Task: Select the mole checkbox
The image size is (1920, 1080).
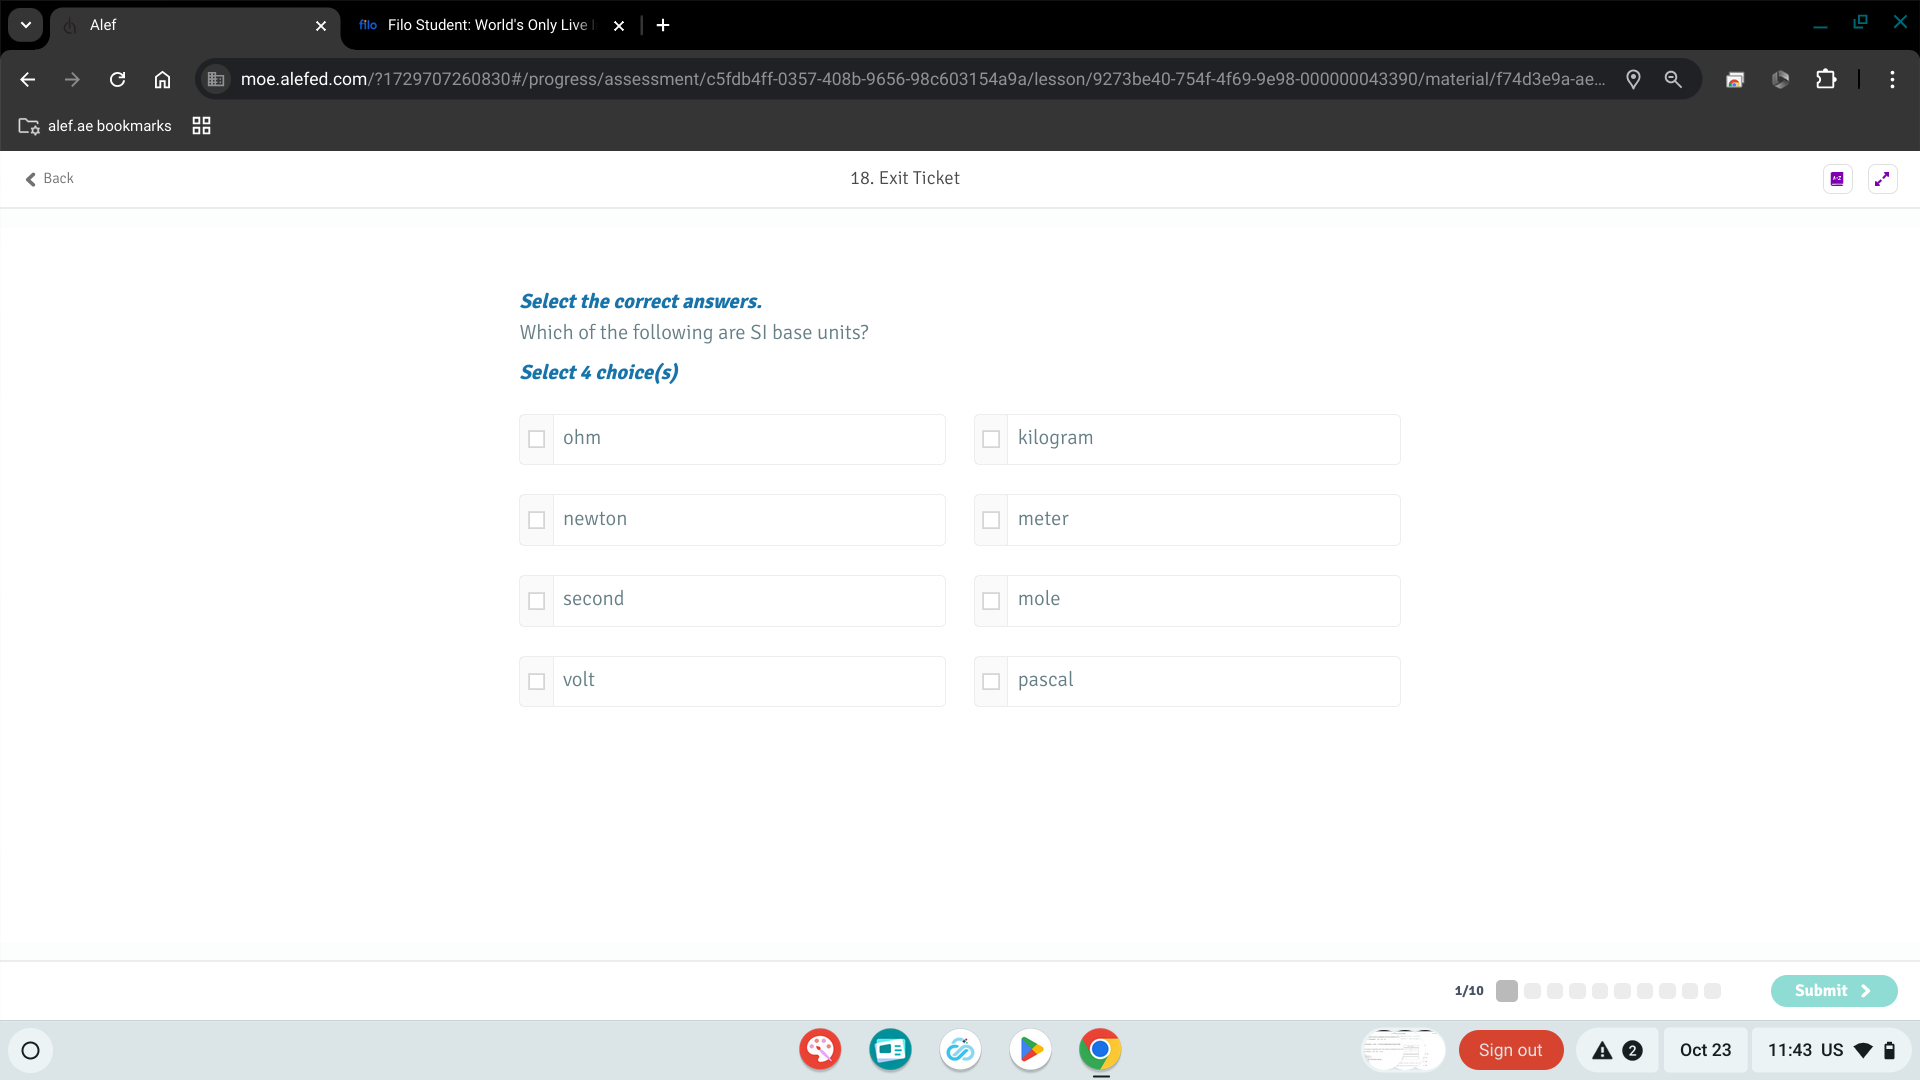Action: pyautogui.click(x=991, y=601)
